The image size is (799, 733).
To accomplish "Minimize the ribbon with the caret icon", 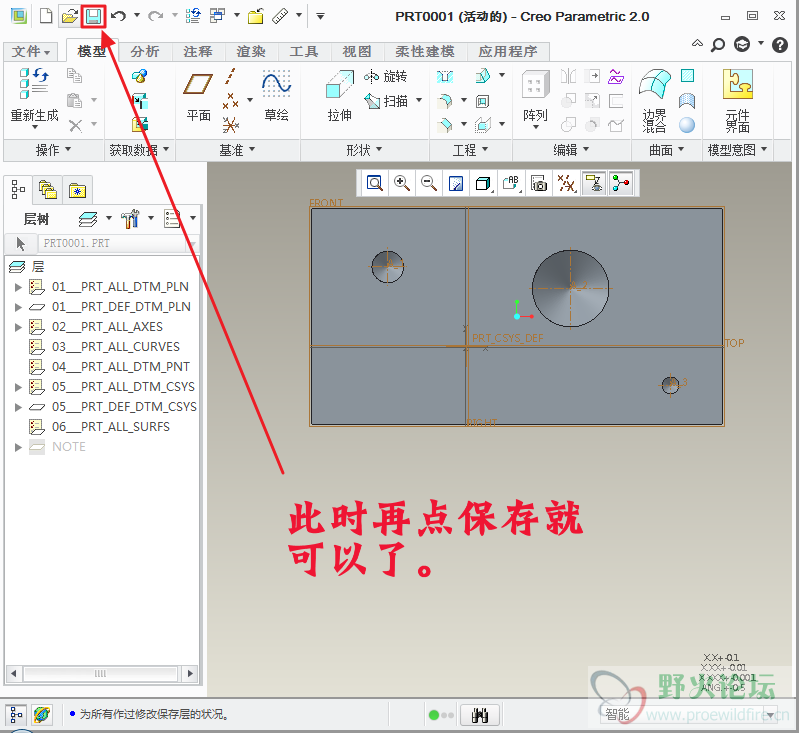I will pos(697,44).
